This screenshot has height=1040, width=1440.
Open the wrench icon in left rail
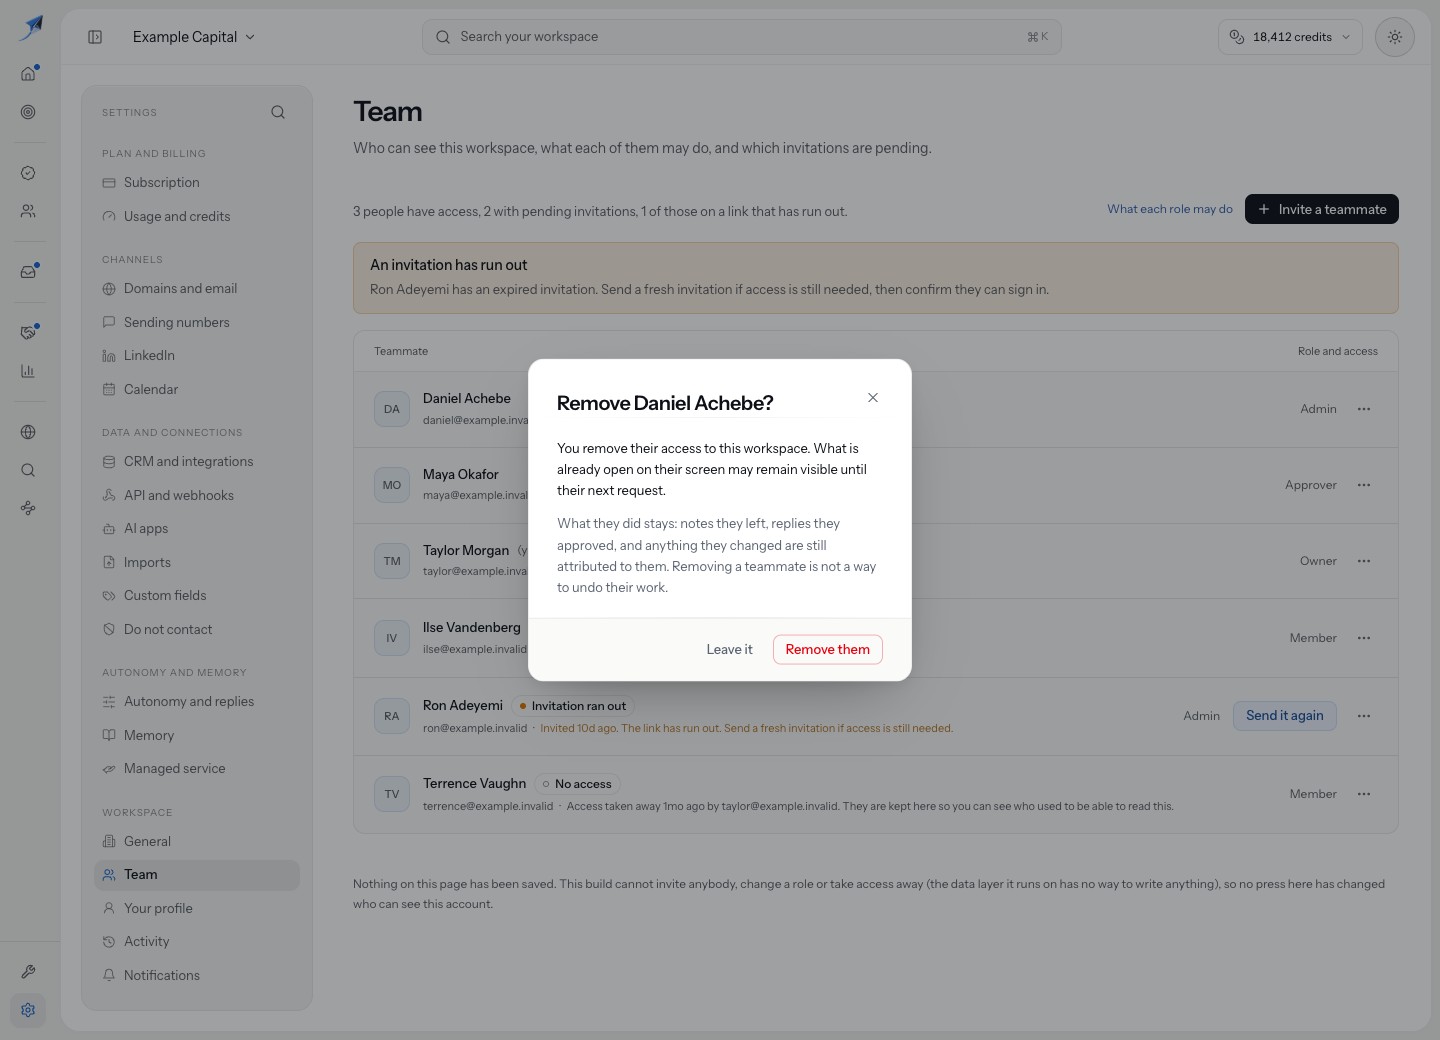pyautogui.click(x=28, y=971)
